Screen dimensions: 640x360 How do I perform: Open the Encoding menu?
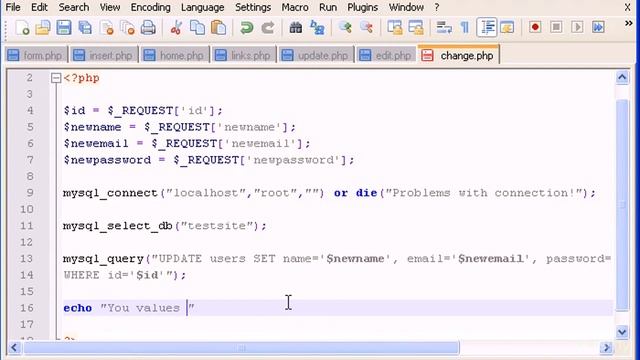pyautogui.click(x=150, y=7)
